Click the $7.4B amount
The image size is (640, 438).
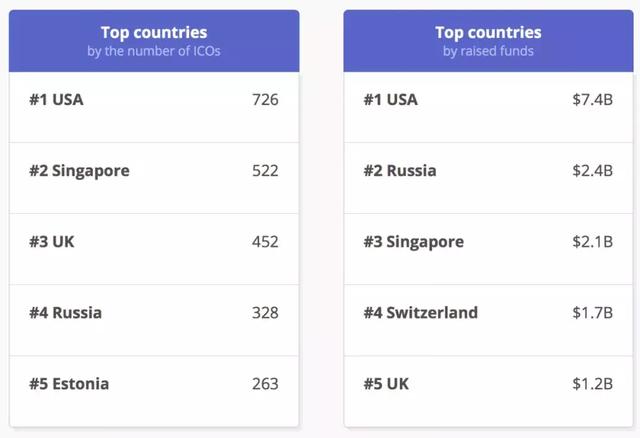click(592, 100)
